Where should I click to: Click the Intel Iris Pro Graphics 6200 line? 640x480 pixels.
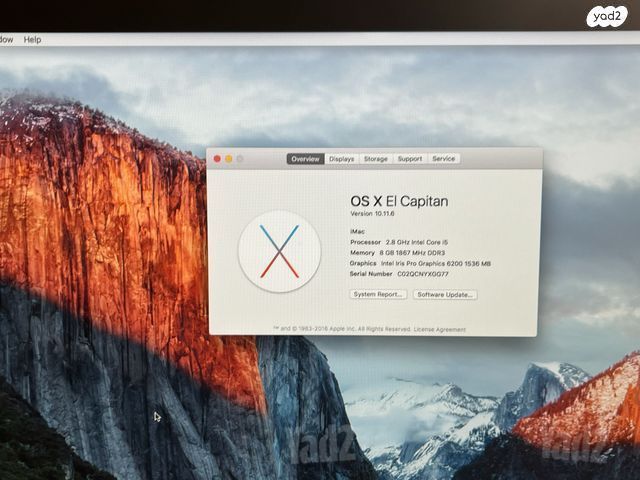[420, 263]
